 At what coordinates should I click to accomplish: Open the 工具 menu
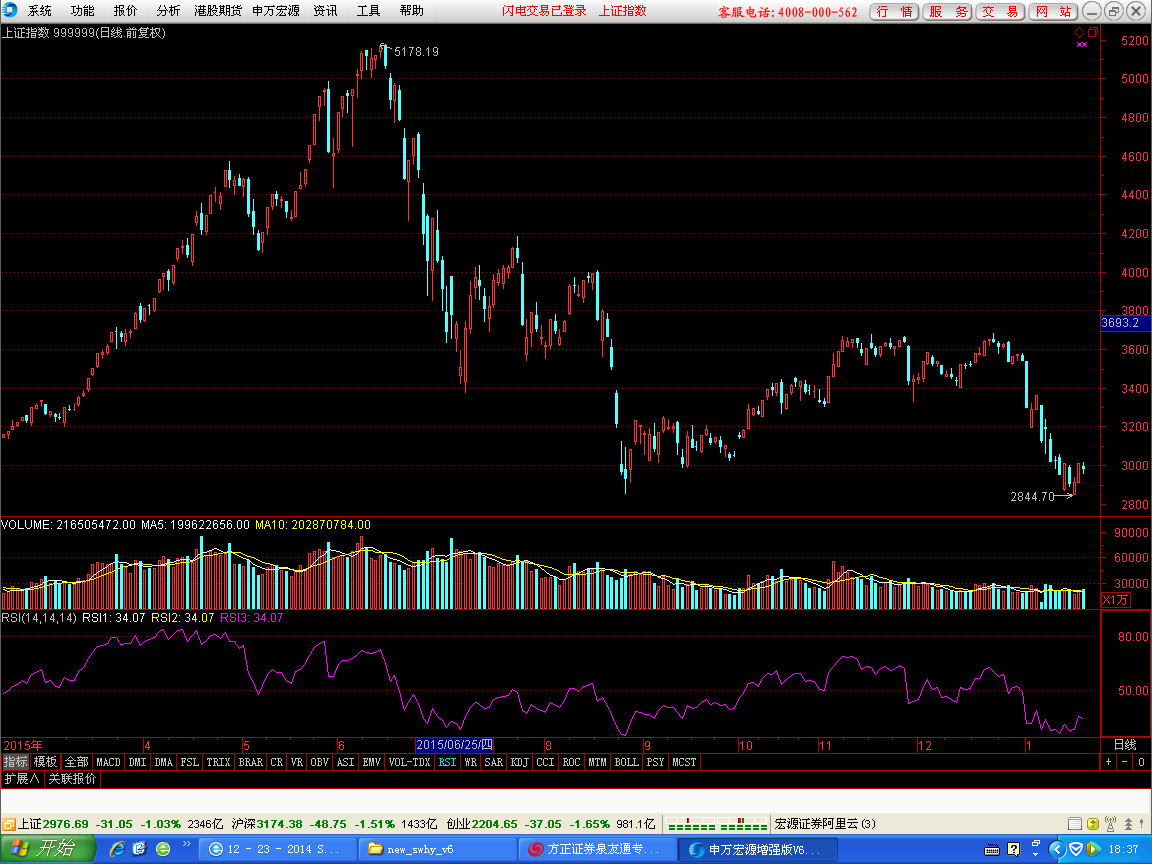(x=369, y=11)
